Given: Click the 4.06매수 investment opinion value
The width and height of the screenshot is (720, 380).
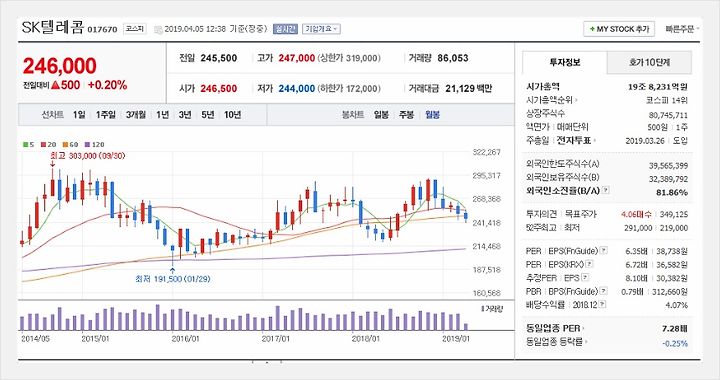Looking at the screenshot, I should coord(636,214).
